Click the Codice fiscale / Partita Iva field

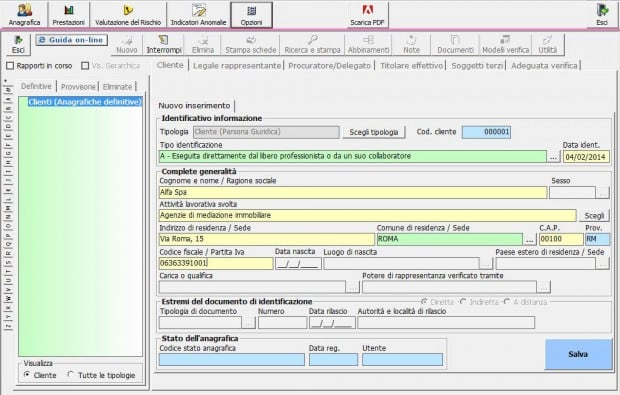coord(216,263)
